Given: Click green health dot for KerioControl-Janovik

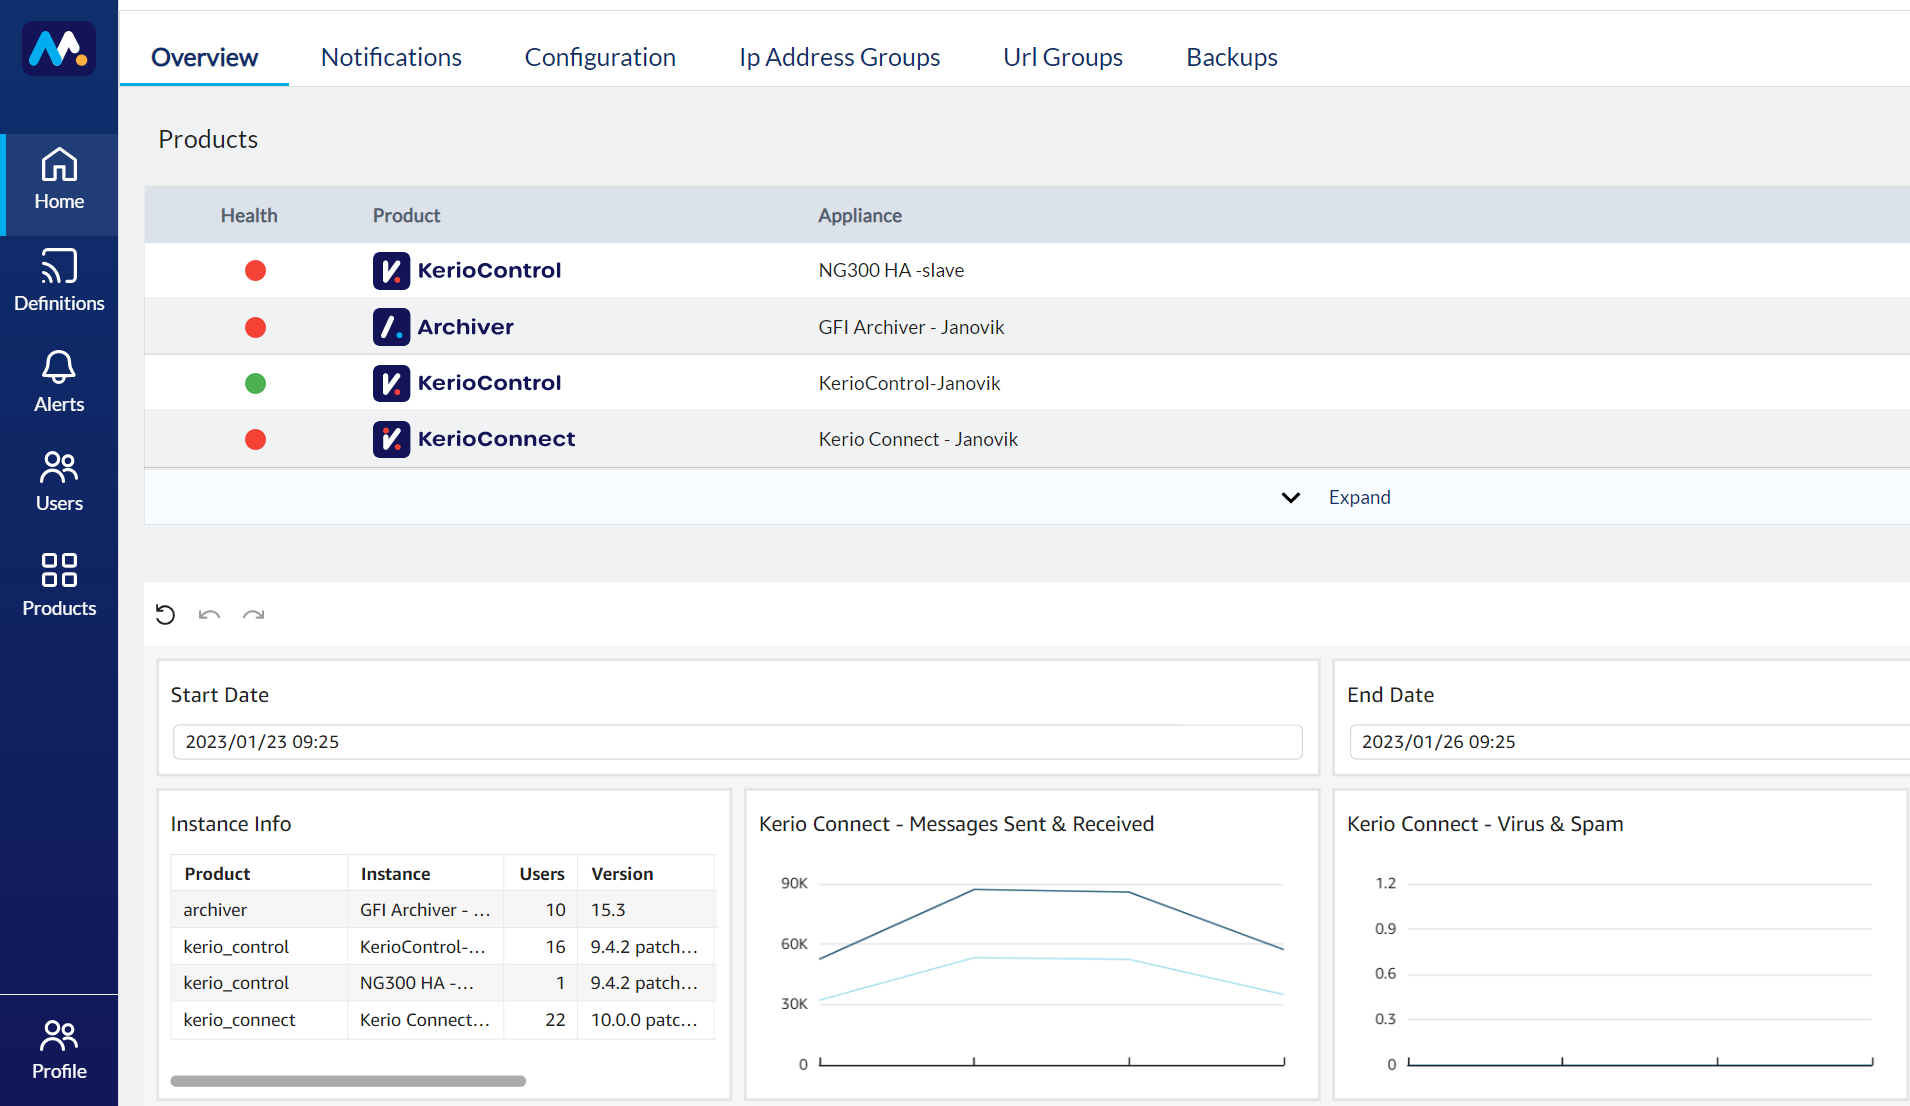Looking at the screenshot, I should (255, 383).
